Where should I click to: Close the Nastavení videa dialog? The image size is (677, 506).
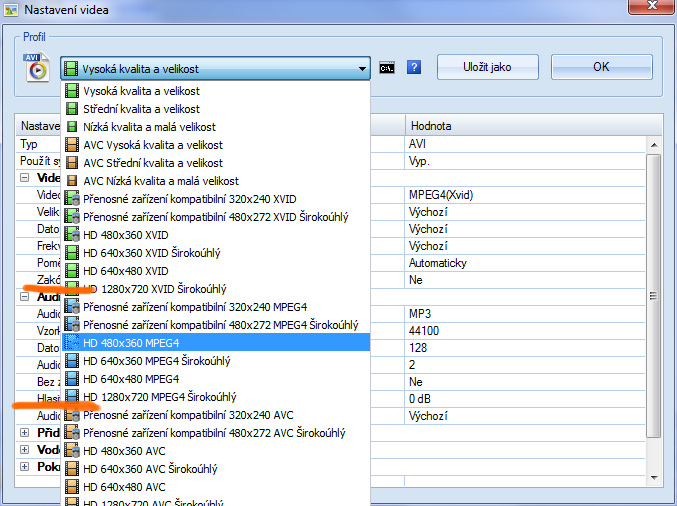[652, 6]
